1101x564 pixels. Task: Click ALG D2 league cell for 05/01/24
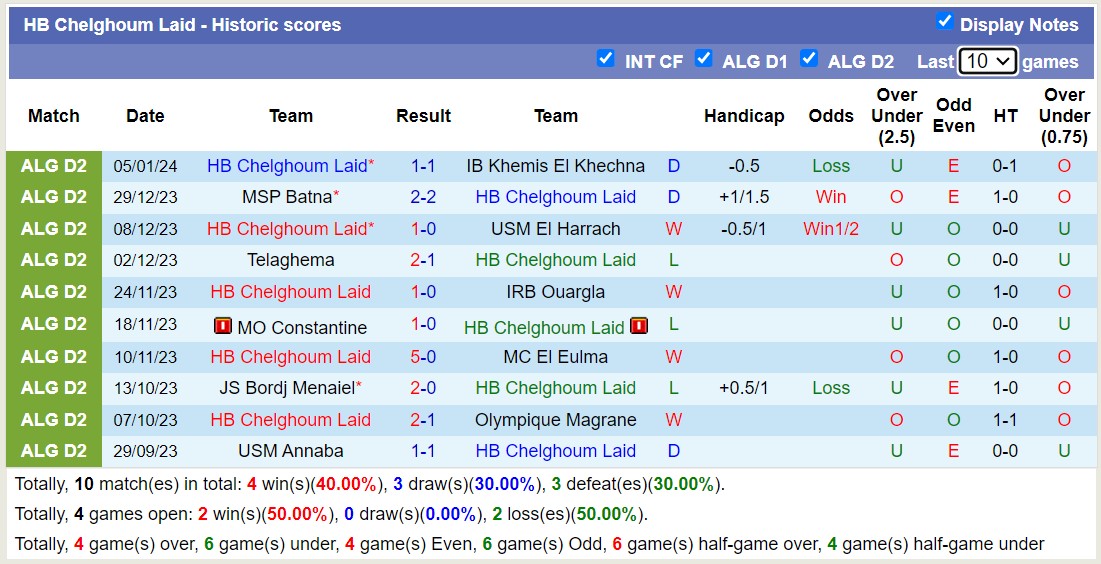pyautogui.click(x=54, y=166)
